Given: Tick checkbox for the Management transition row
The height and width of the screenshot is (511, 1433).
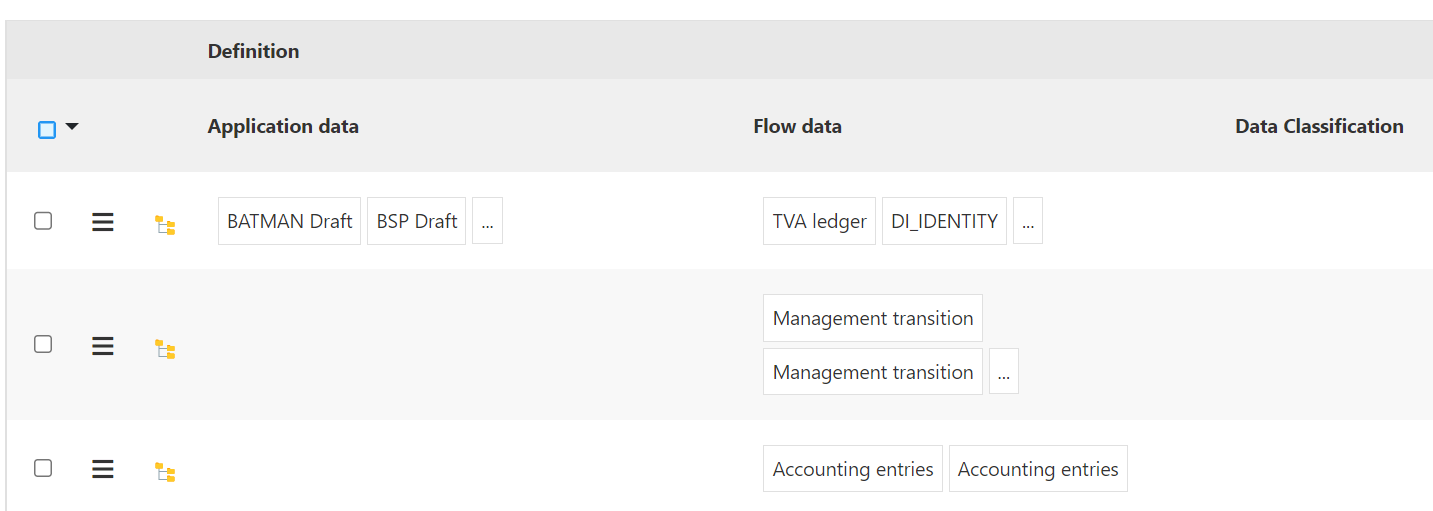Looking at the screenshot, I should click(x=43, y=344).
